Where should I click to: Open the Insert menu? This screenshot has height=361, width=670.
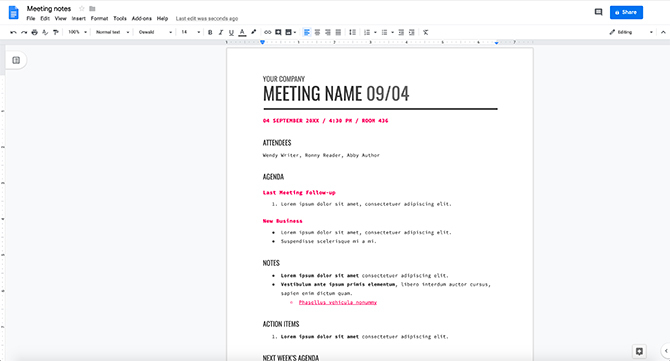point(79,19)
